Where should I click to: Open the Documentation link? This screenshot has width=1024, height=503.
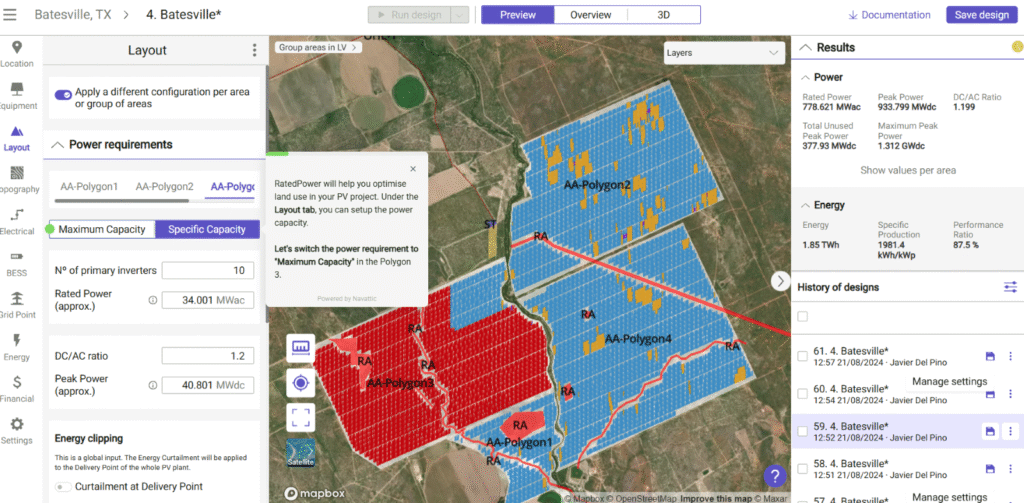tap(889, 15)
